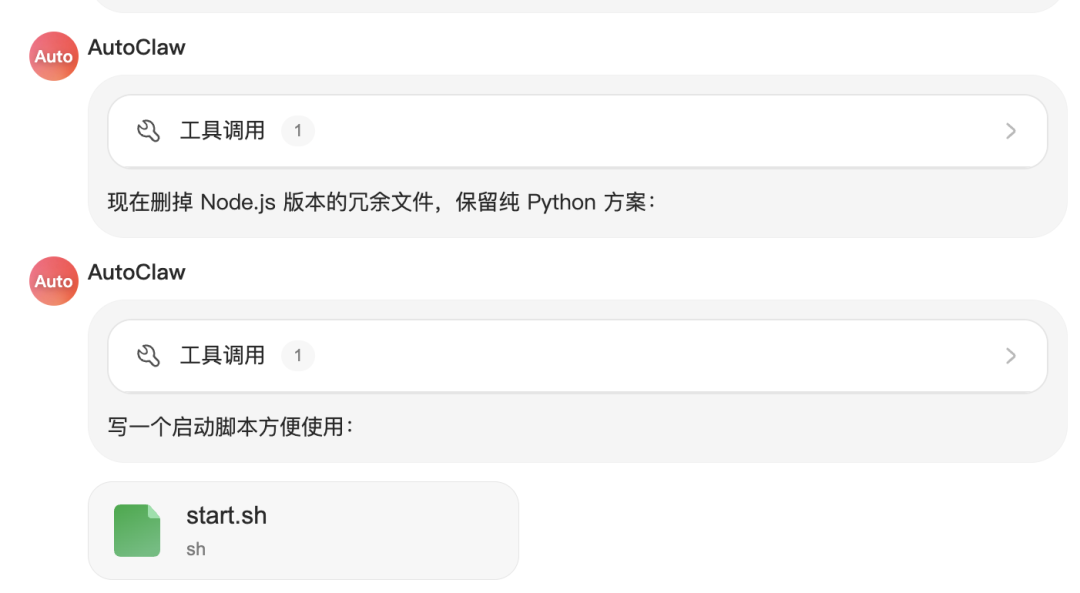Click the AutoClaw name above the startup script message
This screenshot has height=593, width=1080.
coord(137,272)
